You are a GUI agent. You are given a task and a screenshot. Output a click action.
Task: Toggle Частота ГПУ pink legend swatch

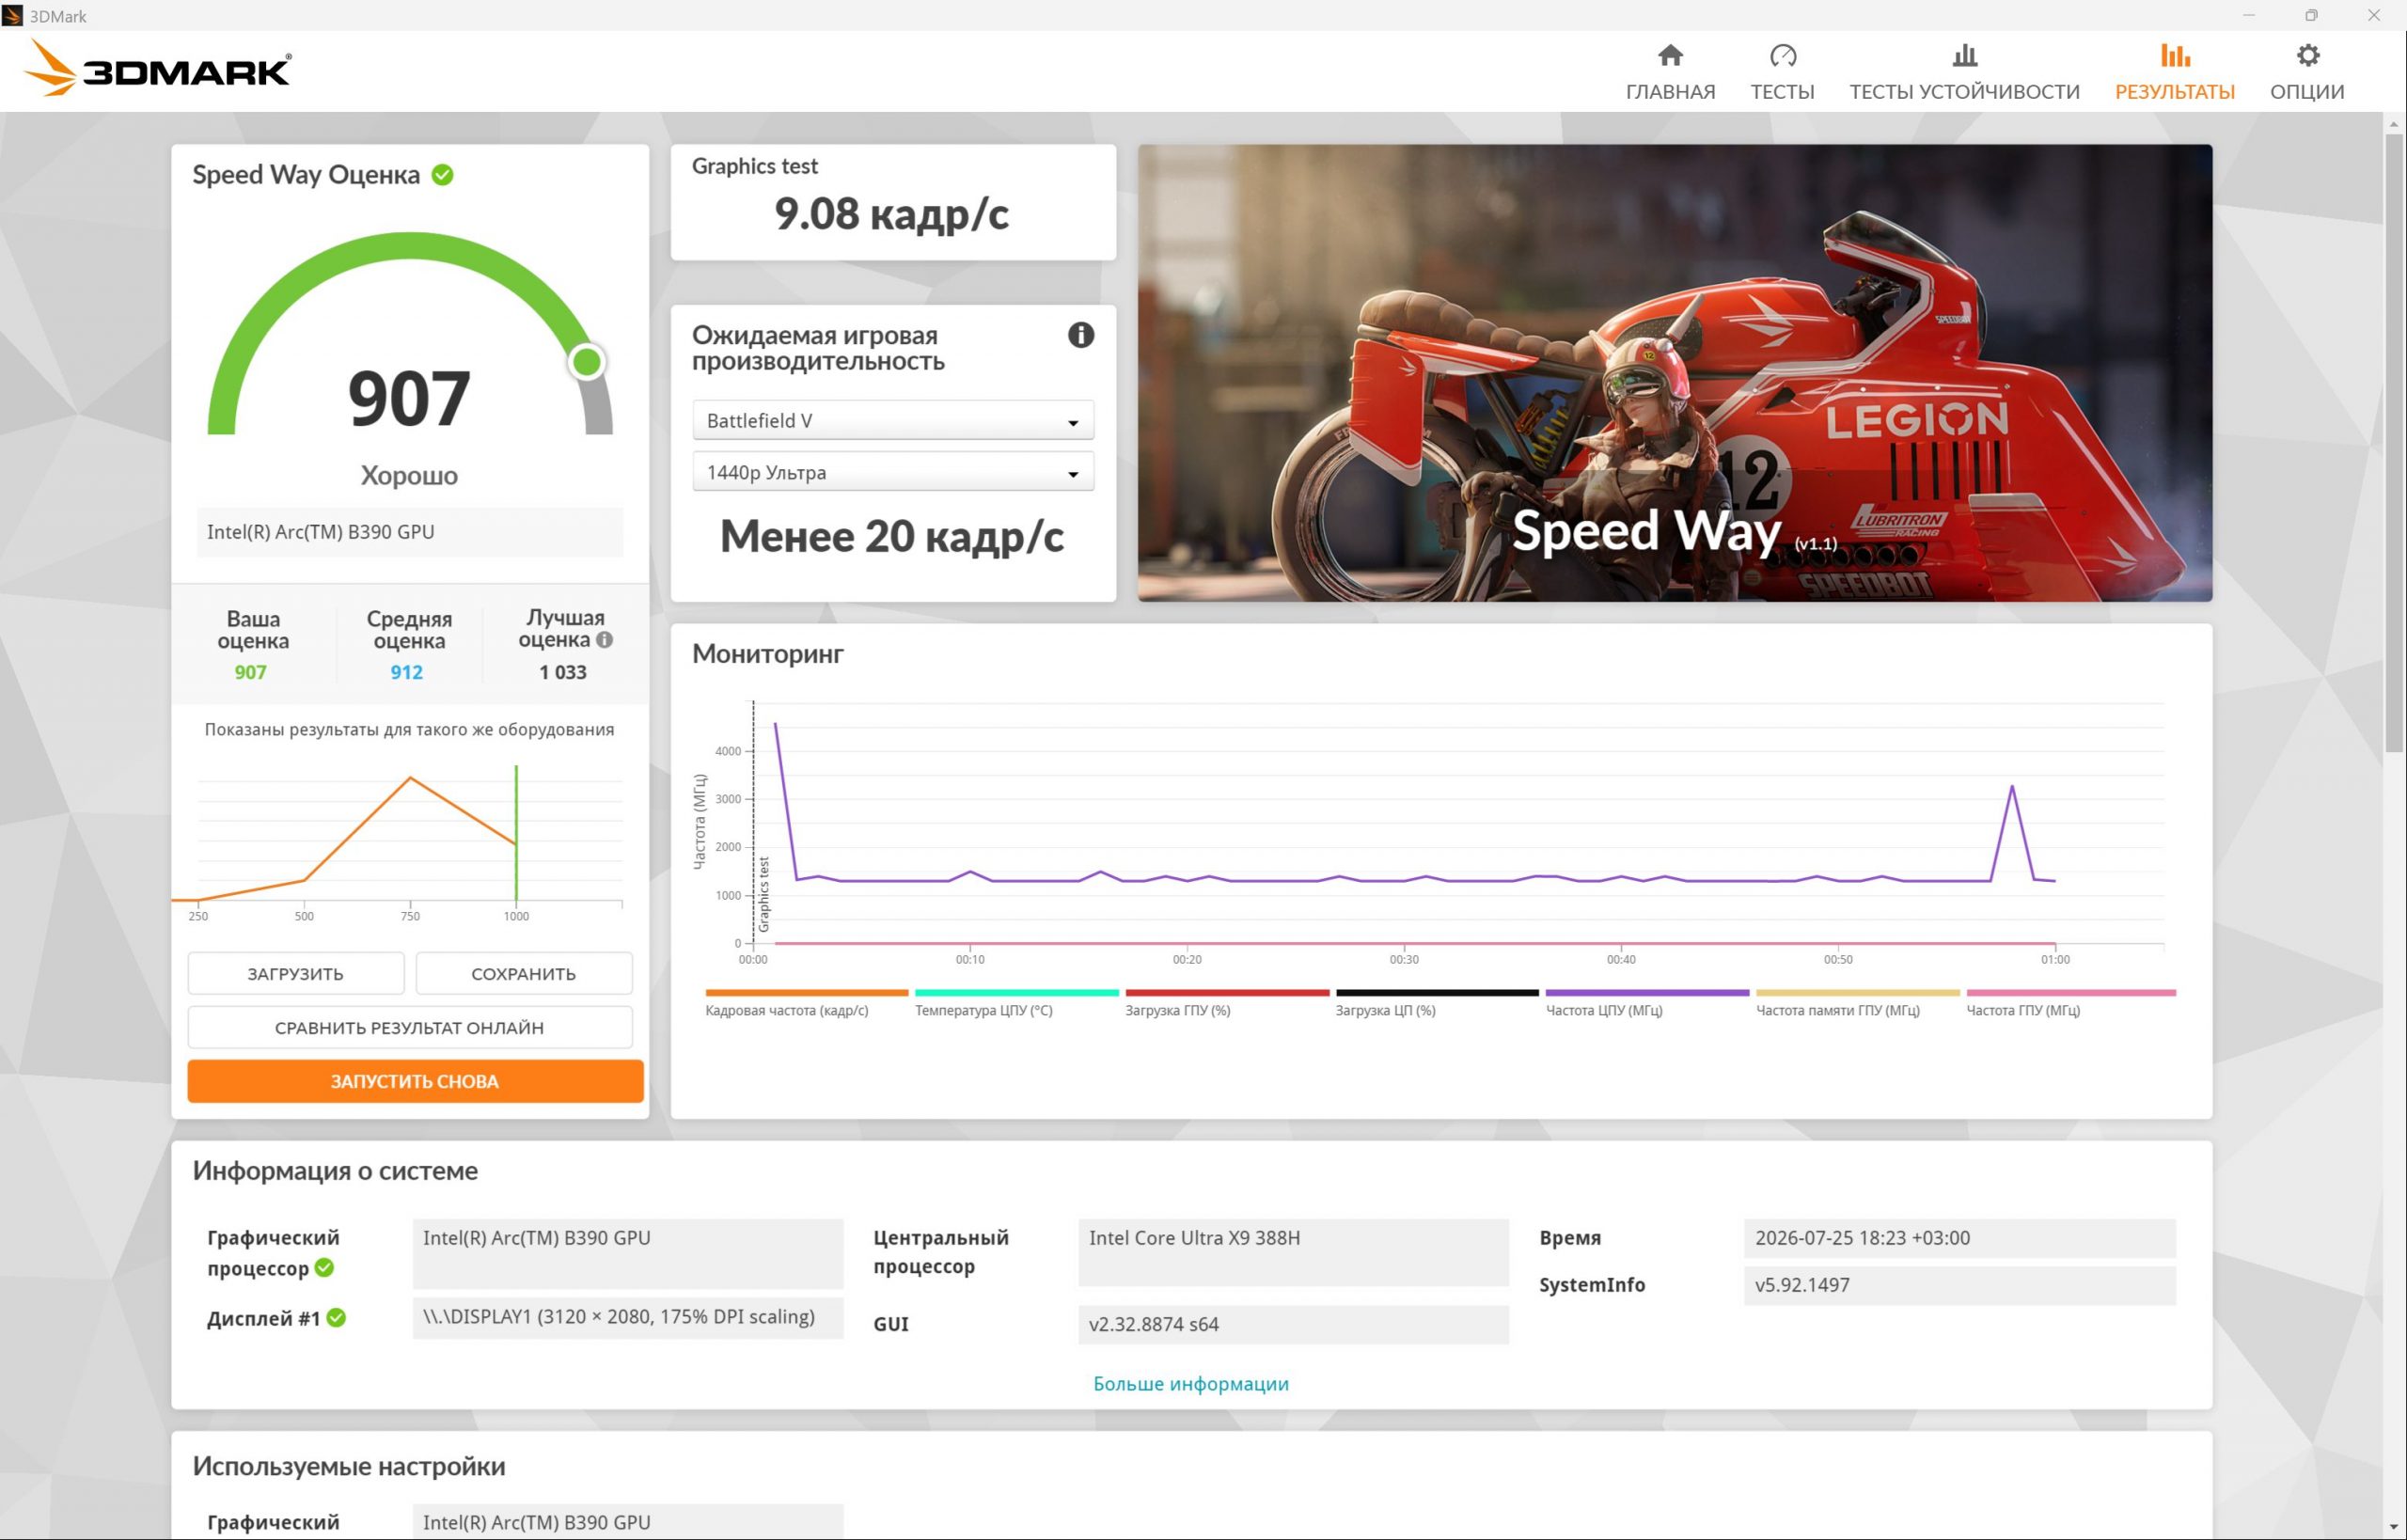2070,992
